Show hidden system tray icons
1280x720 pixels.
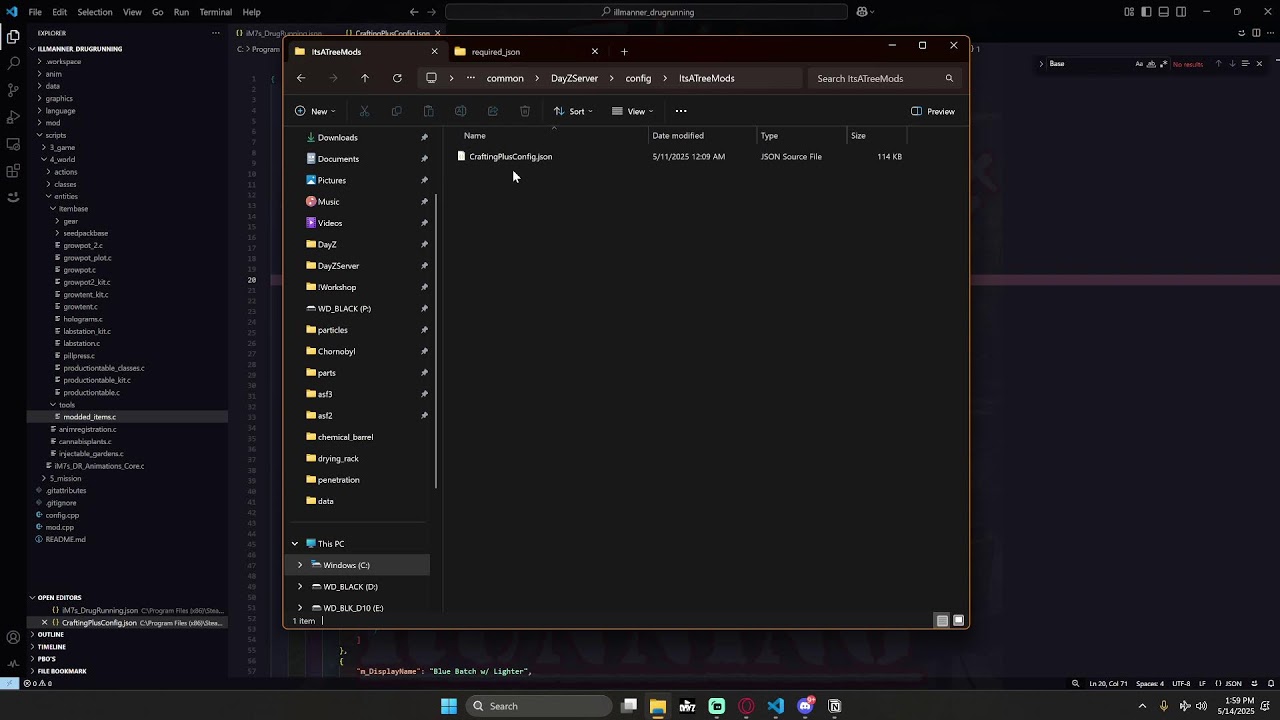pyautogui.click(x=1142, y=706)
